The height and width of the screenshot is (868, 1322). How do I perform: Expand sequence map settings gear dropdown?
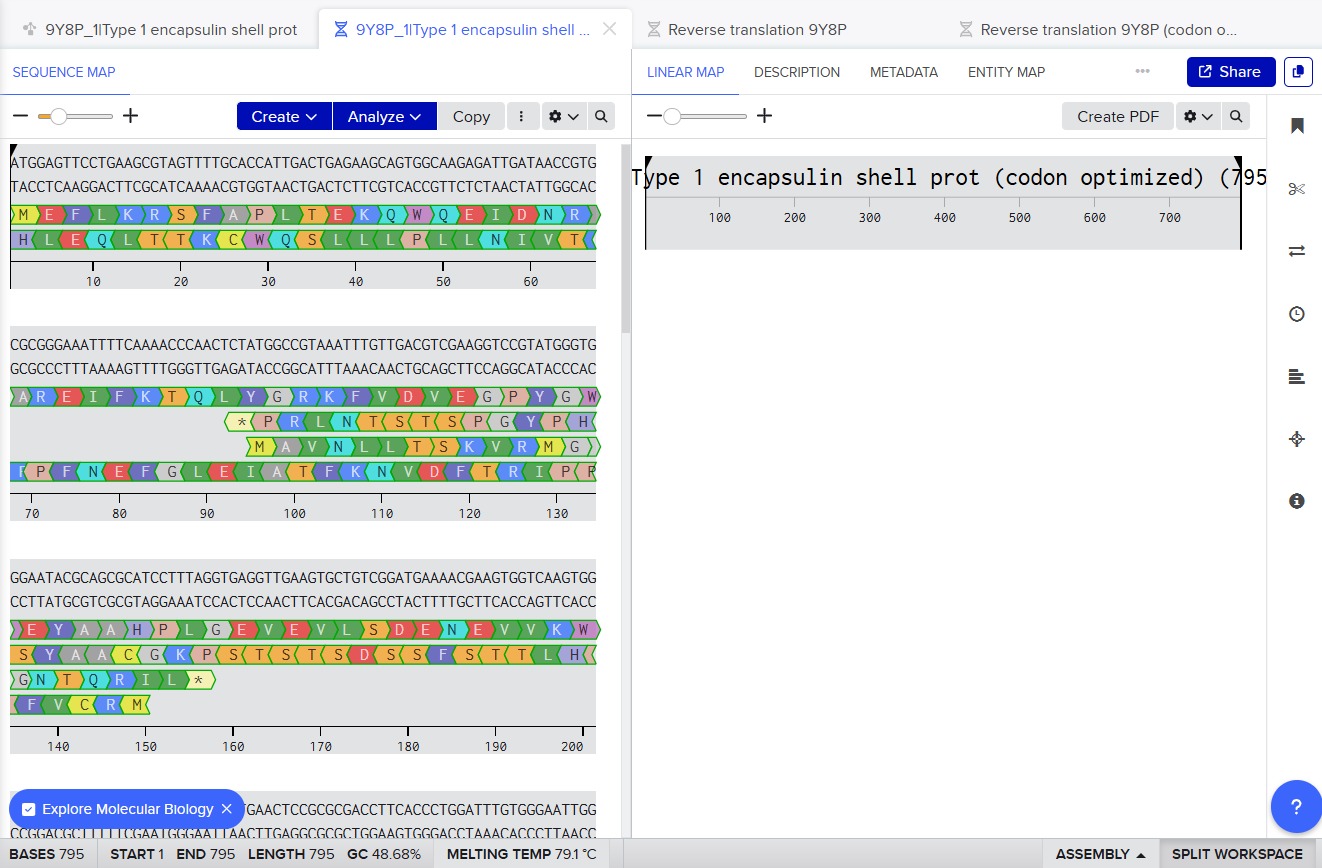pos(564,116)
